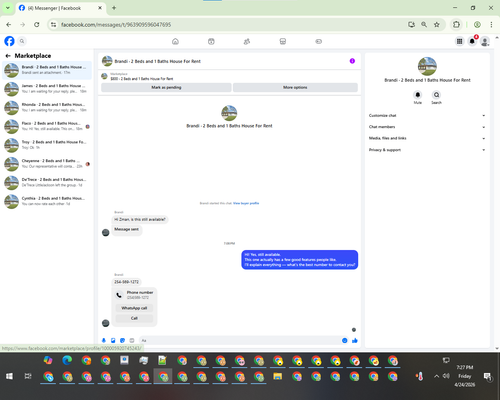
Task: Open the Cynthia conversation in the list
Action: click(47, 201)
